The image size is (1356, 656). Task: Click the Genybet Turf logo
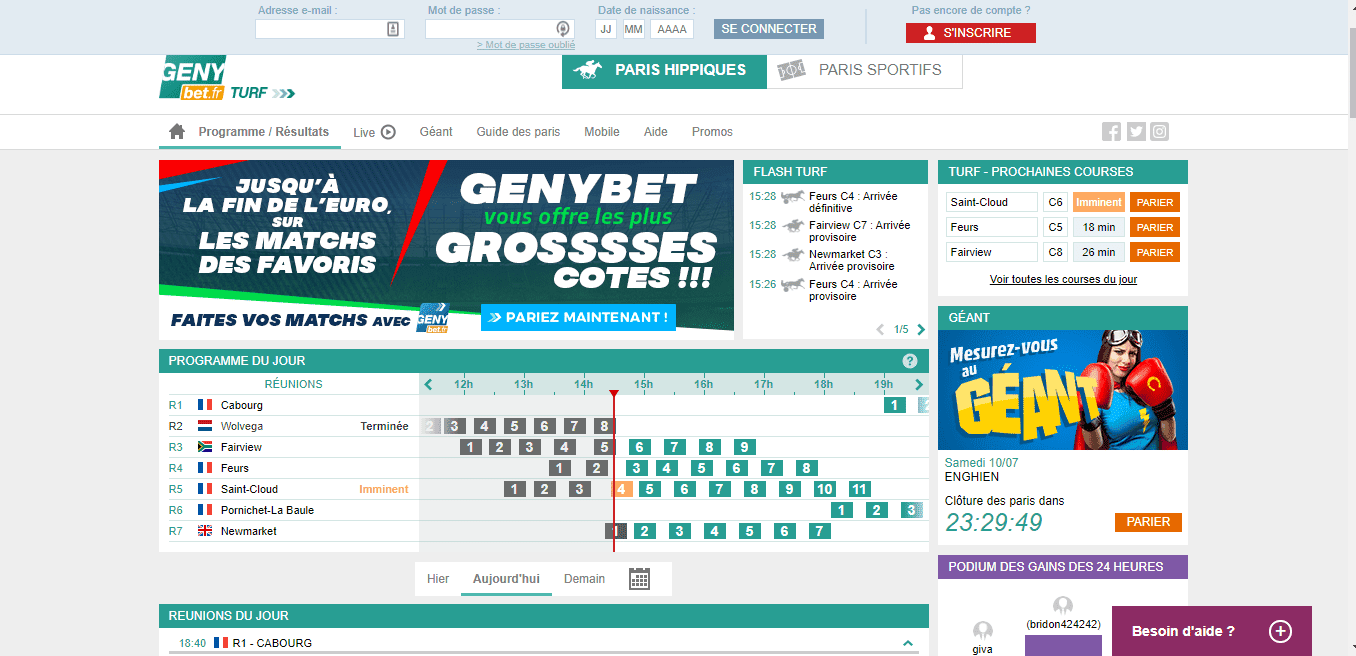227,78
